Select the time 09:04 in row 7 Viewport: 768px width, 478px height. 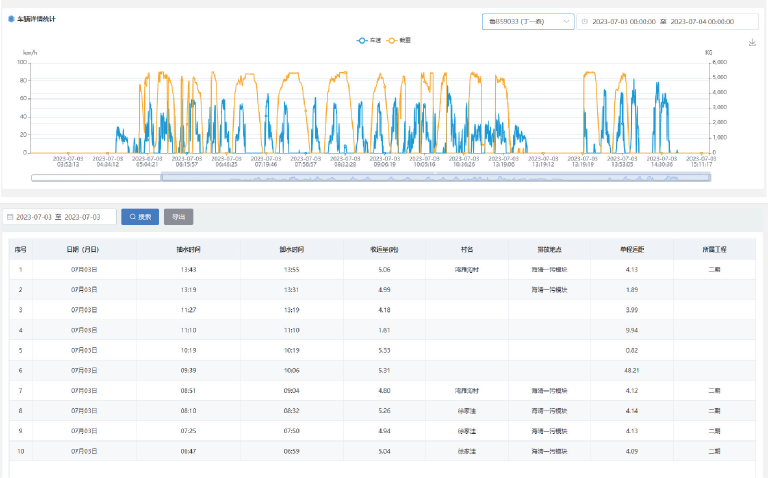coord(291,390)
